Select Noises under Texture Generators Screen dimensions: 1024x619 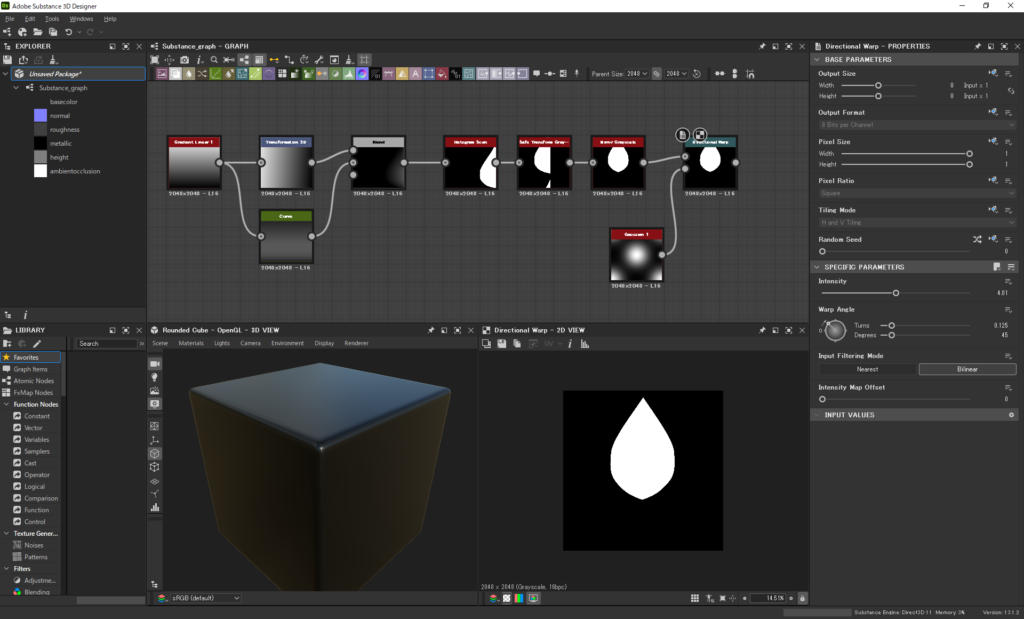pos(34,545)
